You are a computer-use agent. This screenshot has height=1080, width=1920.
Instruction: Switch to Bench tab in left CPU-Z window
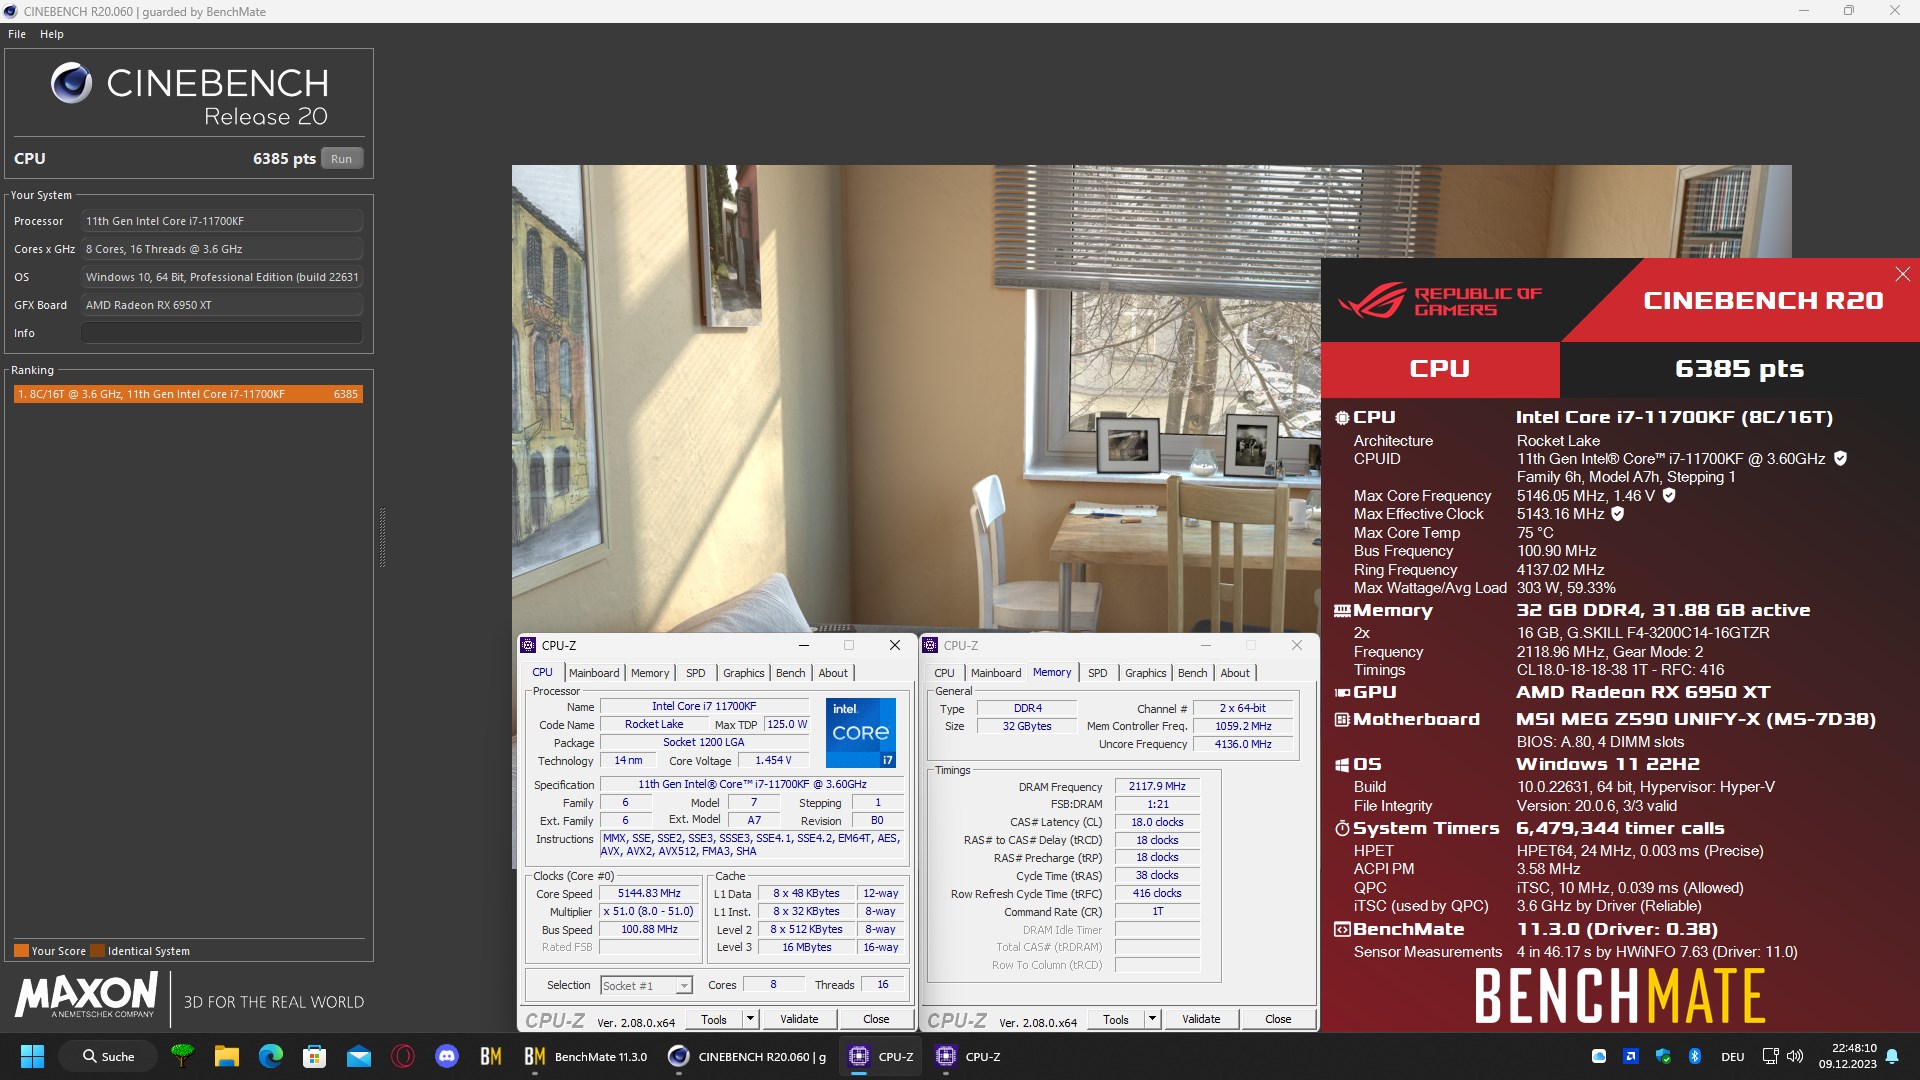point(791,673)
